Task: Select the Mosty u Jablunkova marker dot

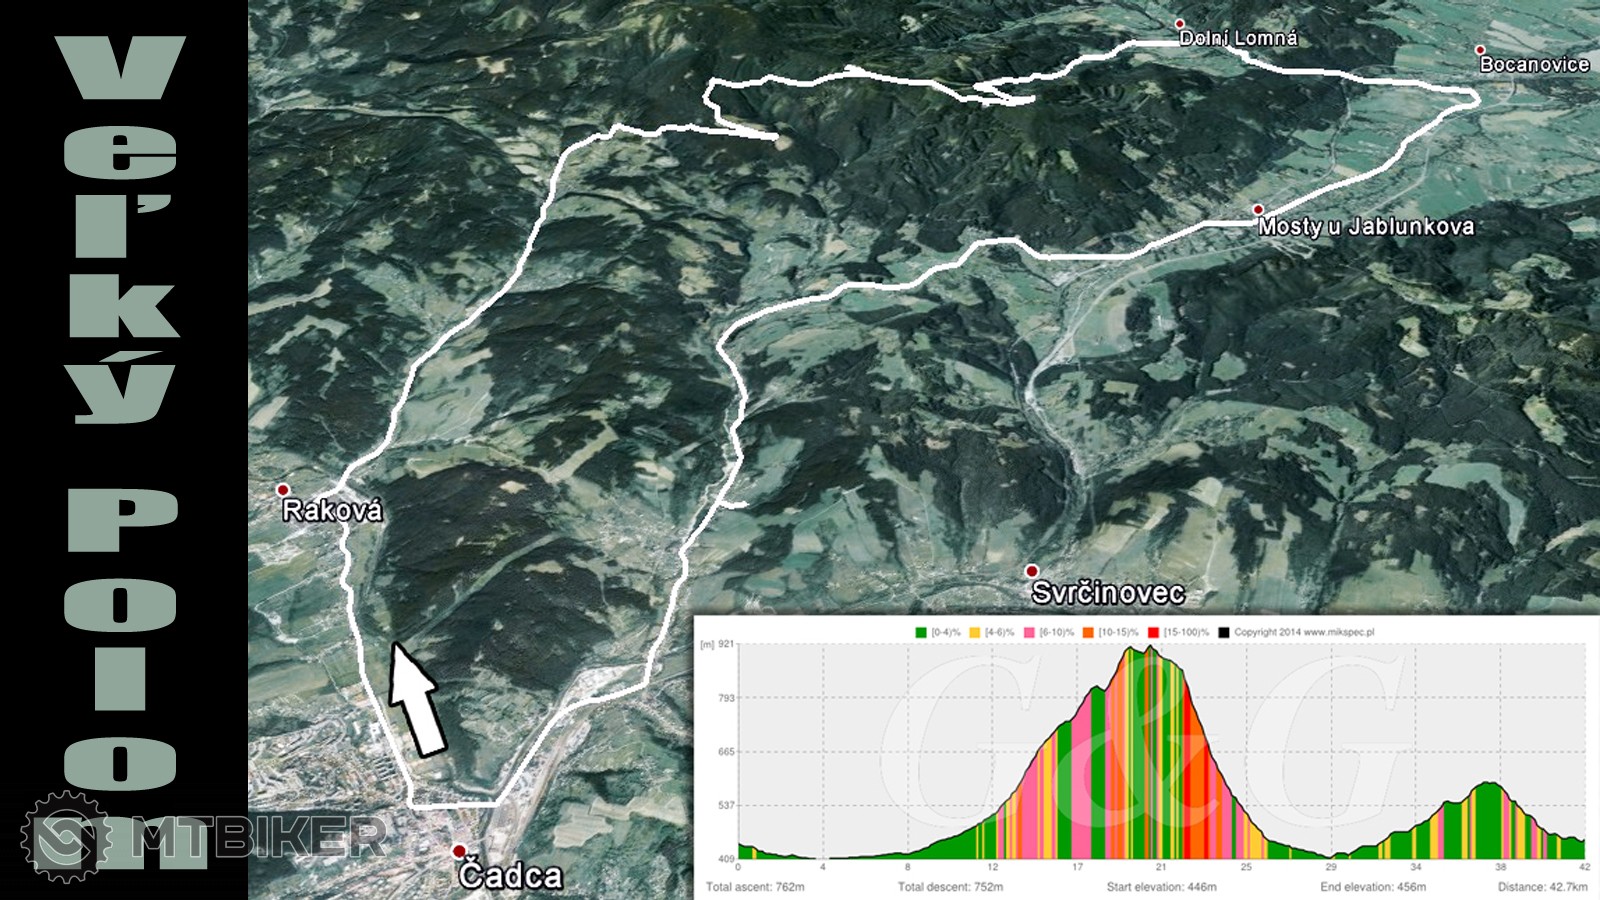Action: (x=1258, y=210)
